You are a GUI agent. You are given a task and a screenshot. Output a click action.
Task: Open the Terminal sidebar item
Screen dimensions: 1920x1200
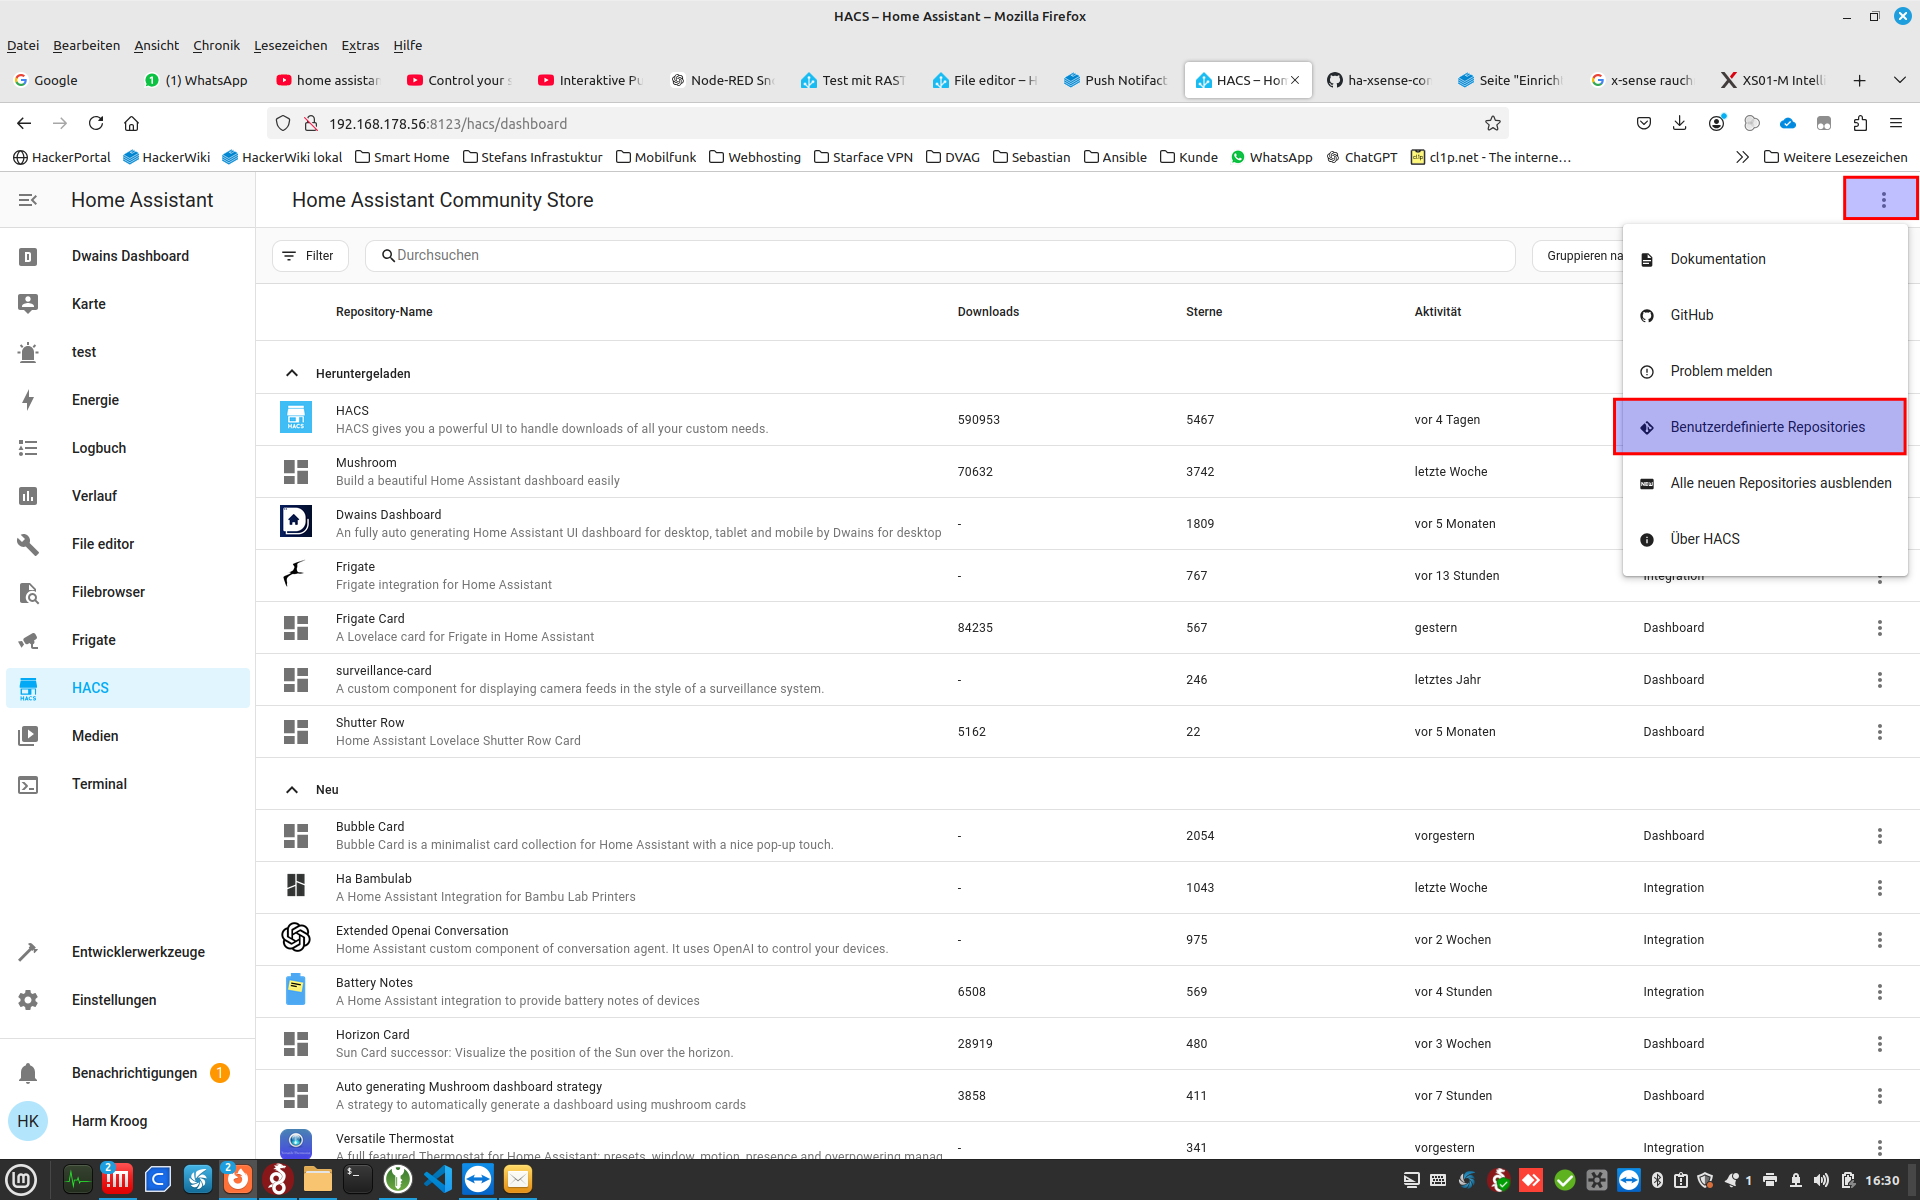tap(99, 784)
